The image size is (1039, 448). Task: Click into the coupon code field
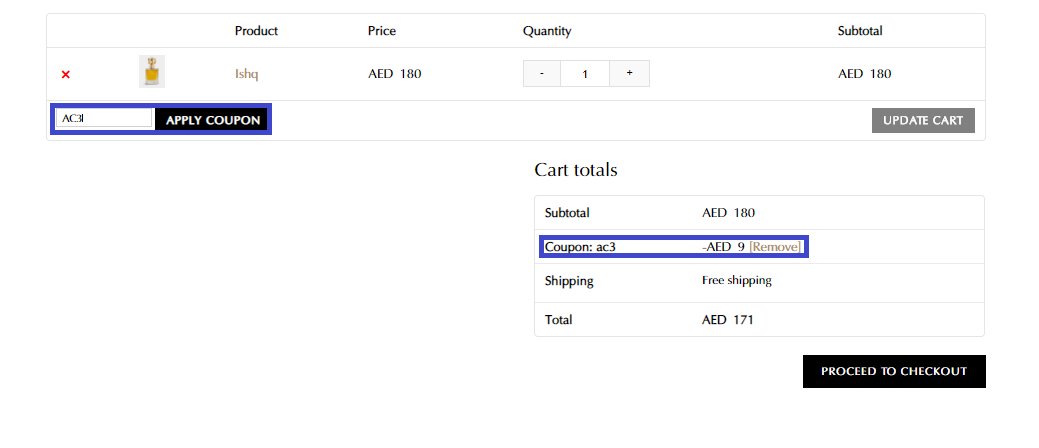pyautogui.click(x=104, y=119)
